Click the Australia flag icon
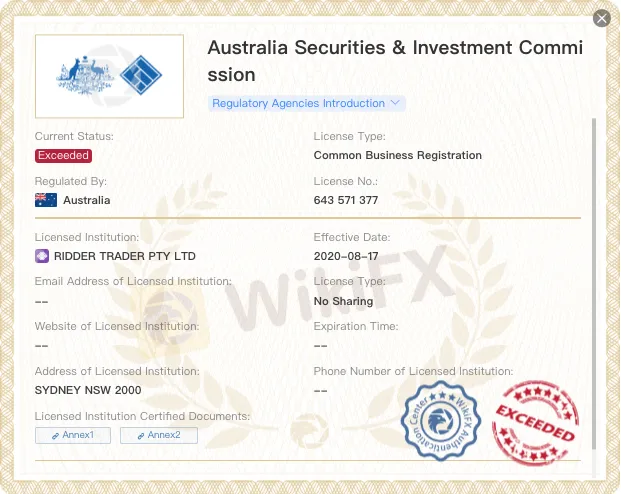This screenshot has height=494, width=621. (46, 200)
